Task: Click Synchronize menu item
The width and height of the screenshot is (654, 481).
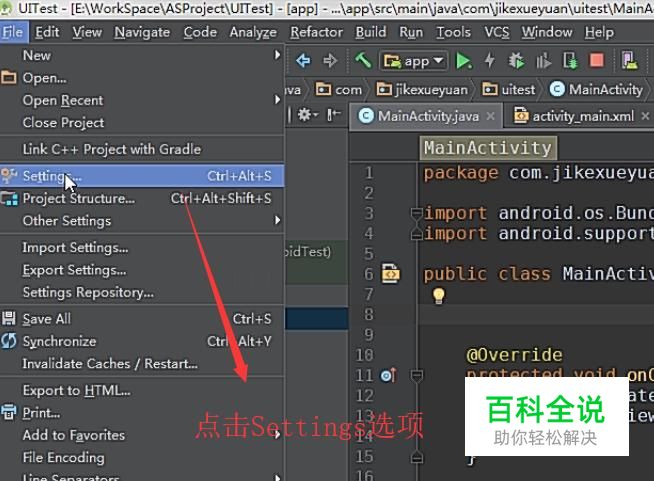Action: (x=142, y=341)
